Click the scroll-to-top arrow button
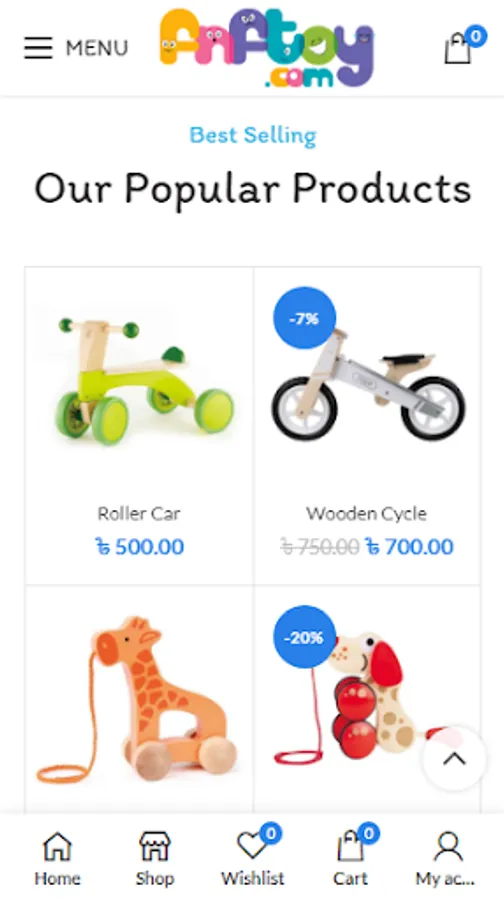This screenshot has height=900, width=504. pyautogui.click(x=454, y=759)
